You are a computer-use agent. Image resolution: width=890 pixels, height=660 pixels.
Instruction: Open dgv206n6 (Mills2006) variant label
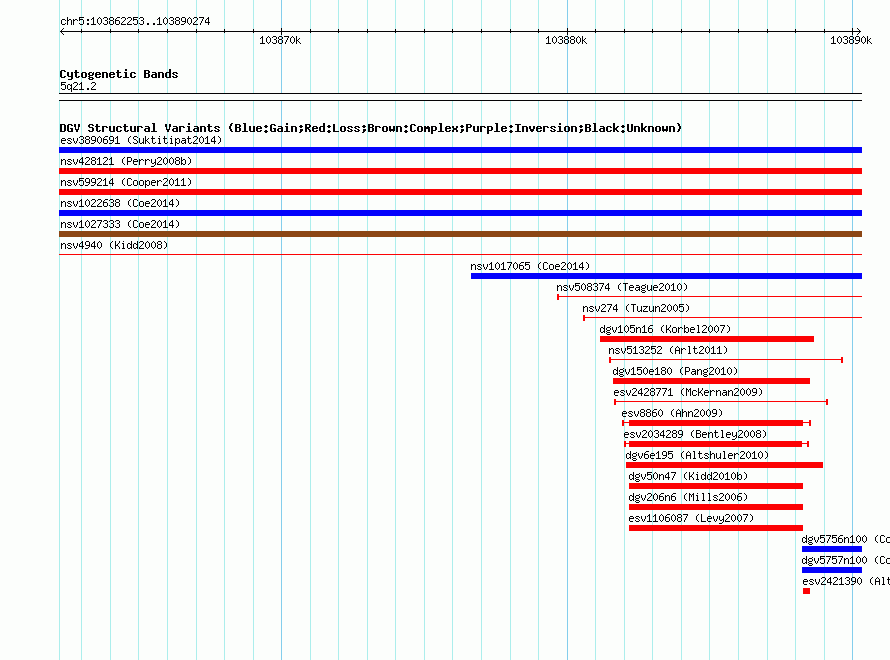(689, 497)
